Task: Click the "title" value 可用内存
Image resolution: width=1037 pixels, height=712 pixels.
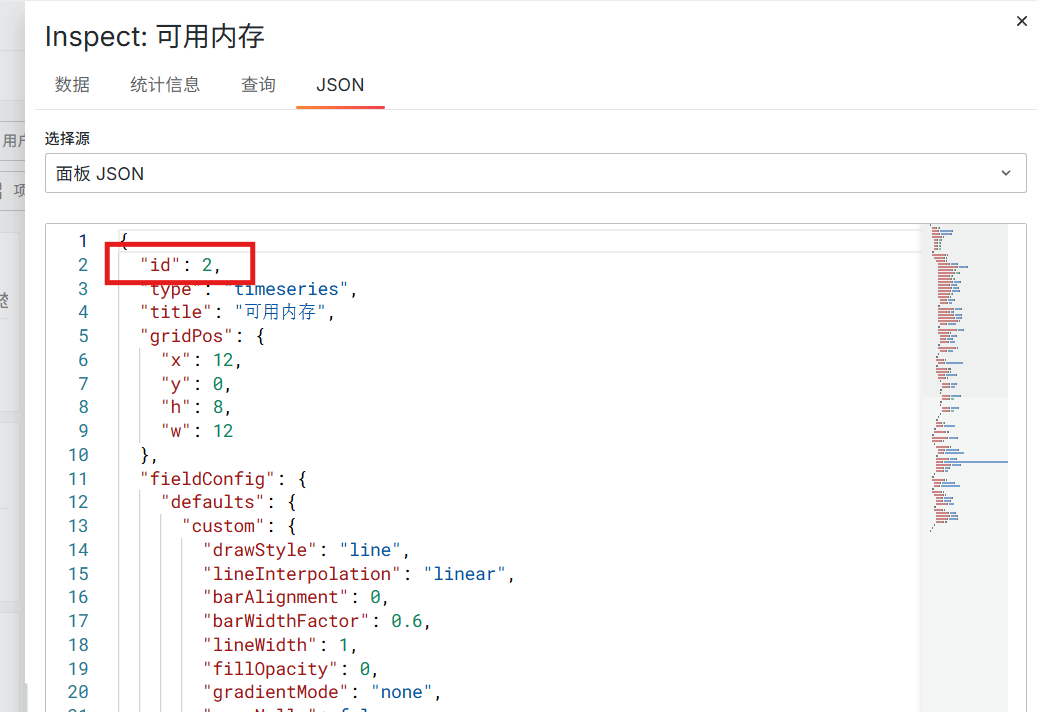Action: point(285,312)
